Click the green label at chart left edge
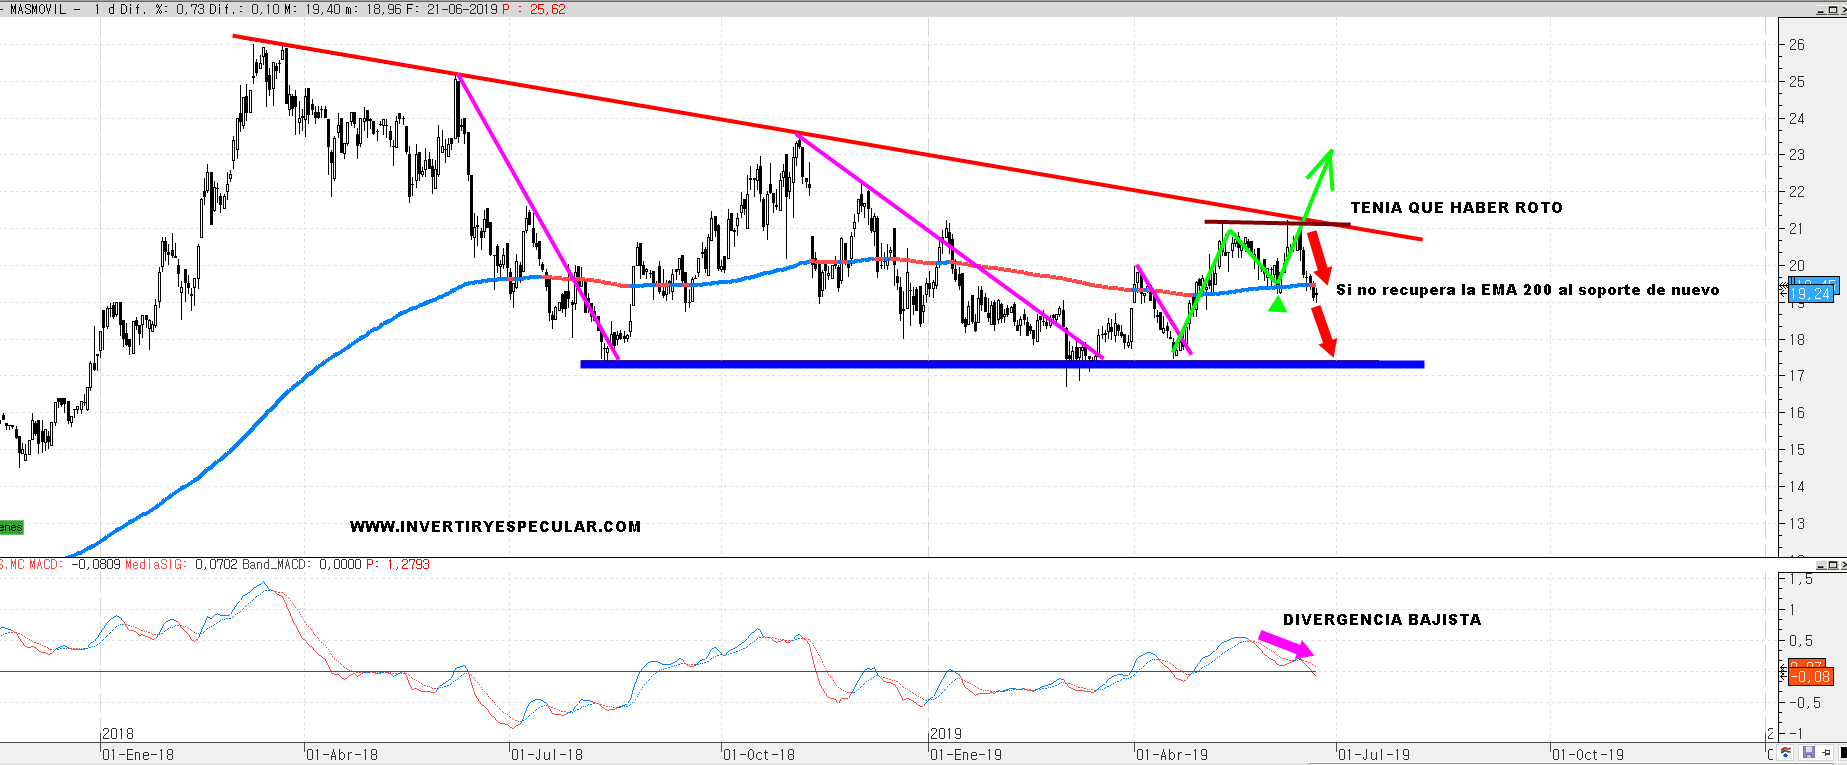This screenshot has width=1847, height=765. (x=11, y=527)
